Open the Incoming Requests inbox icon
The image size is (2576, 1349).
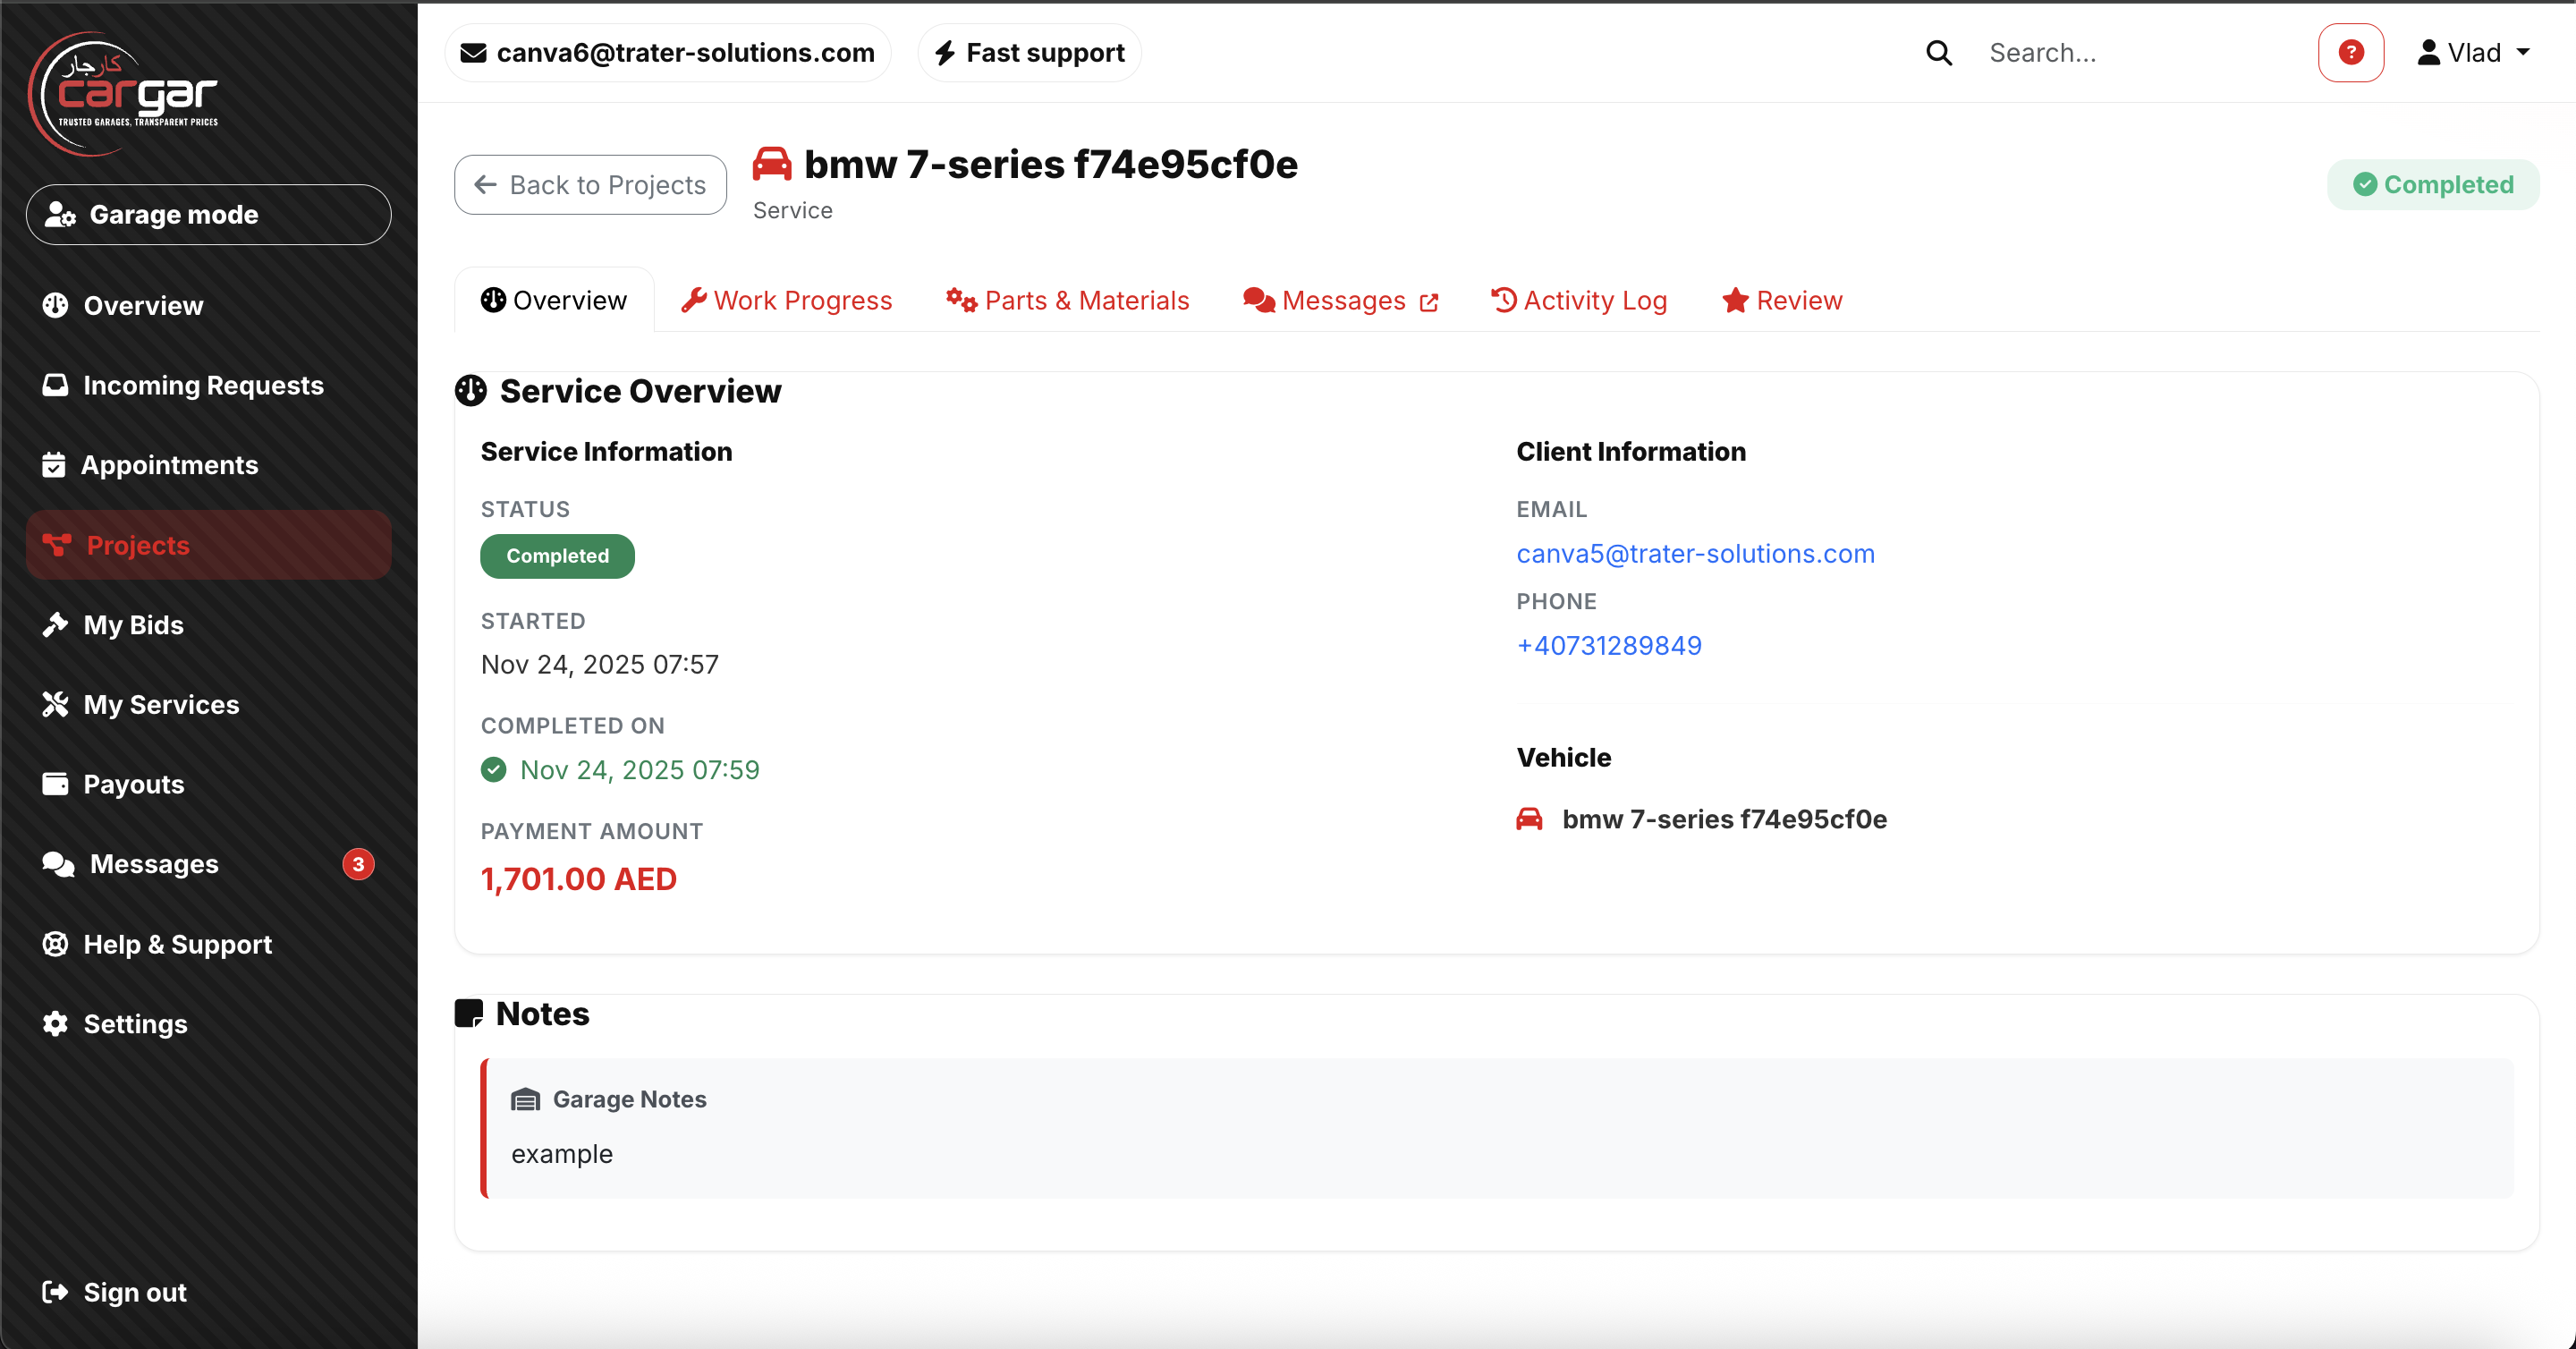click(x=56, y=385)
